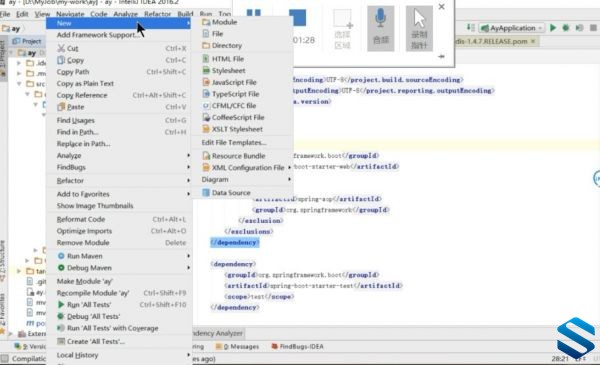Click the Run with Coverage toolbar icon
Screen dimensions: 600x365
click(579, 28)
